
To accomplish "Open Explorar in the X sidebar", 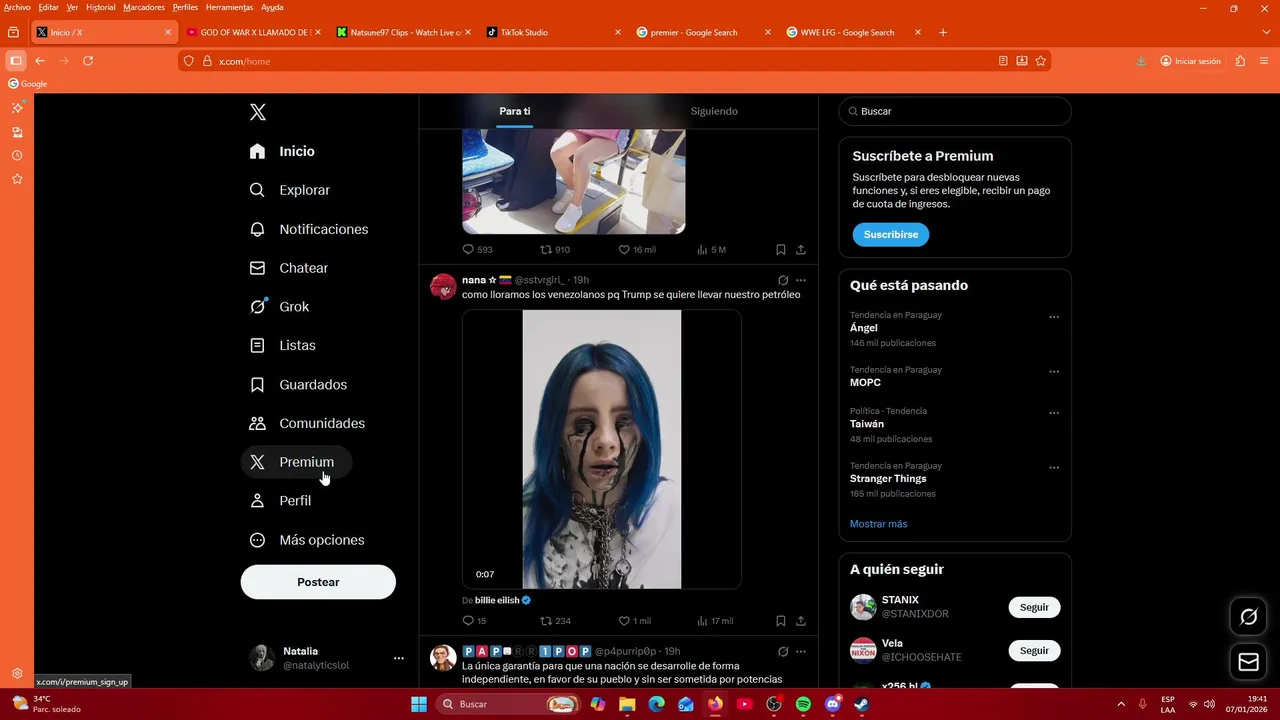I will (x=290, y=190).
